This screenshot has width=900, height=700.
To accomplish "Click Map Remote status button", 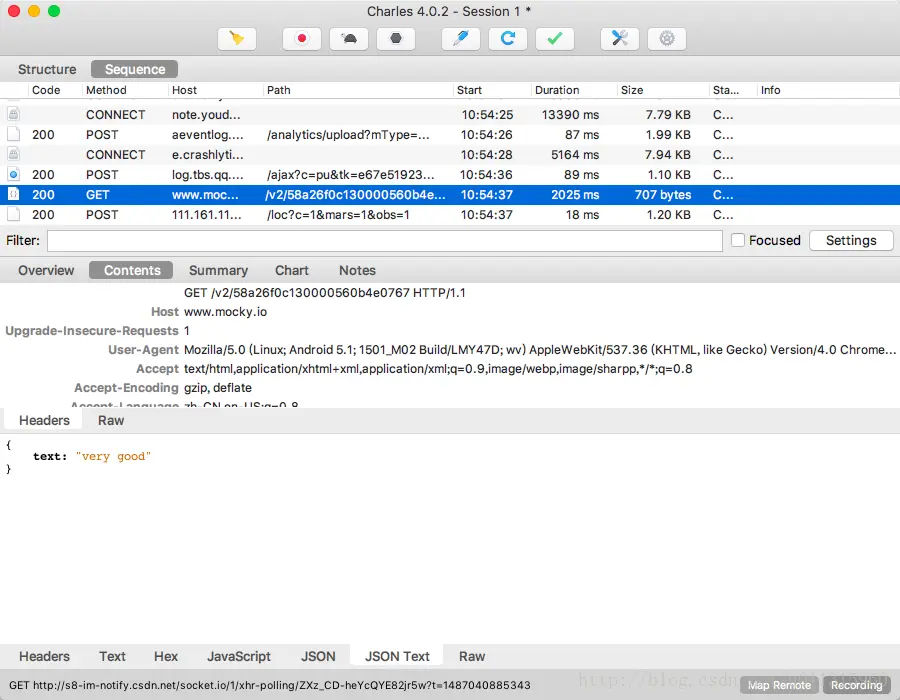I will point(779,685).
